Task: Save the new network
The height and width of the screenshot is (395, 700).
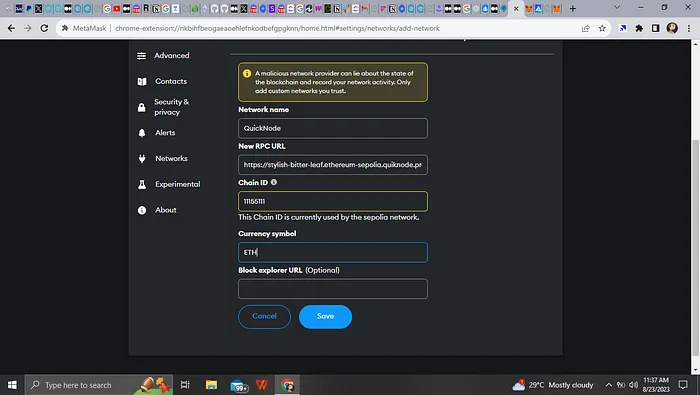Action: (x=325, y=316)
